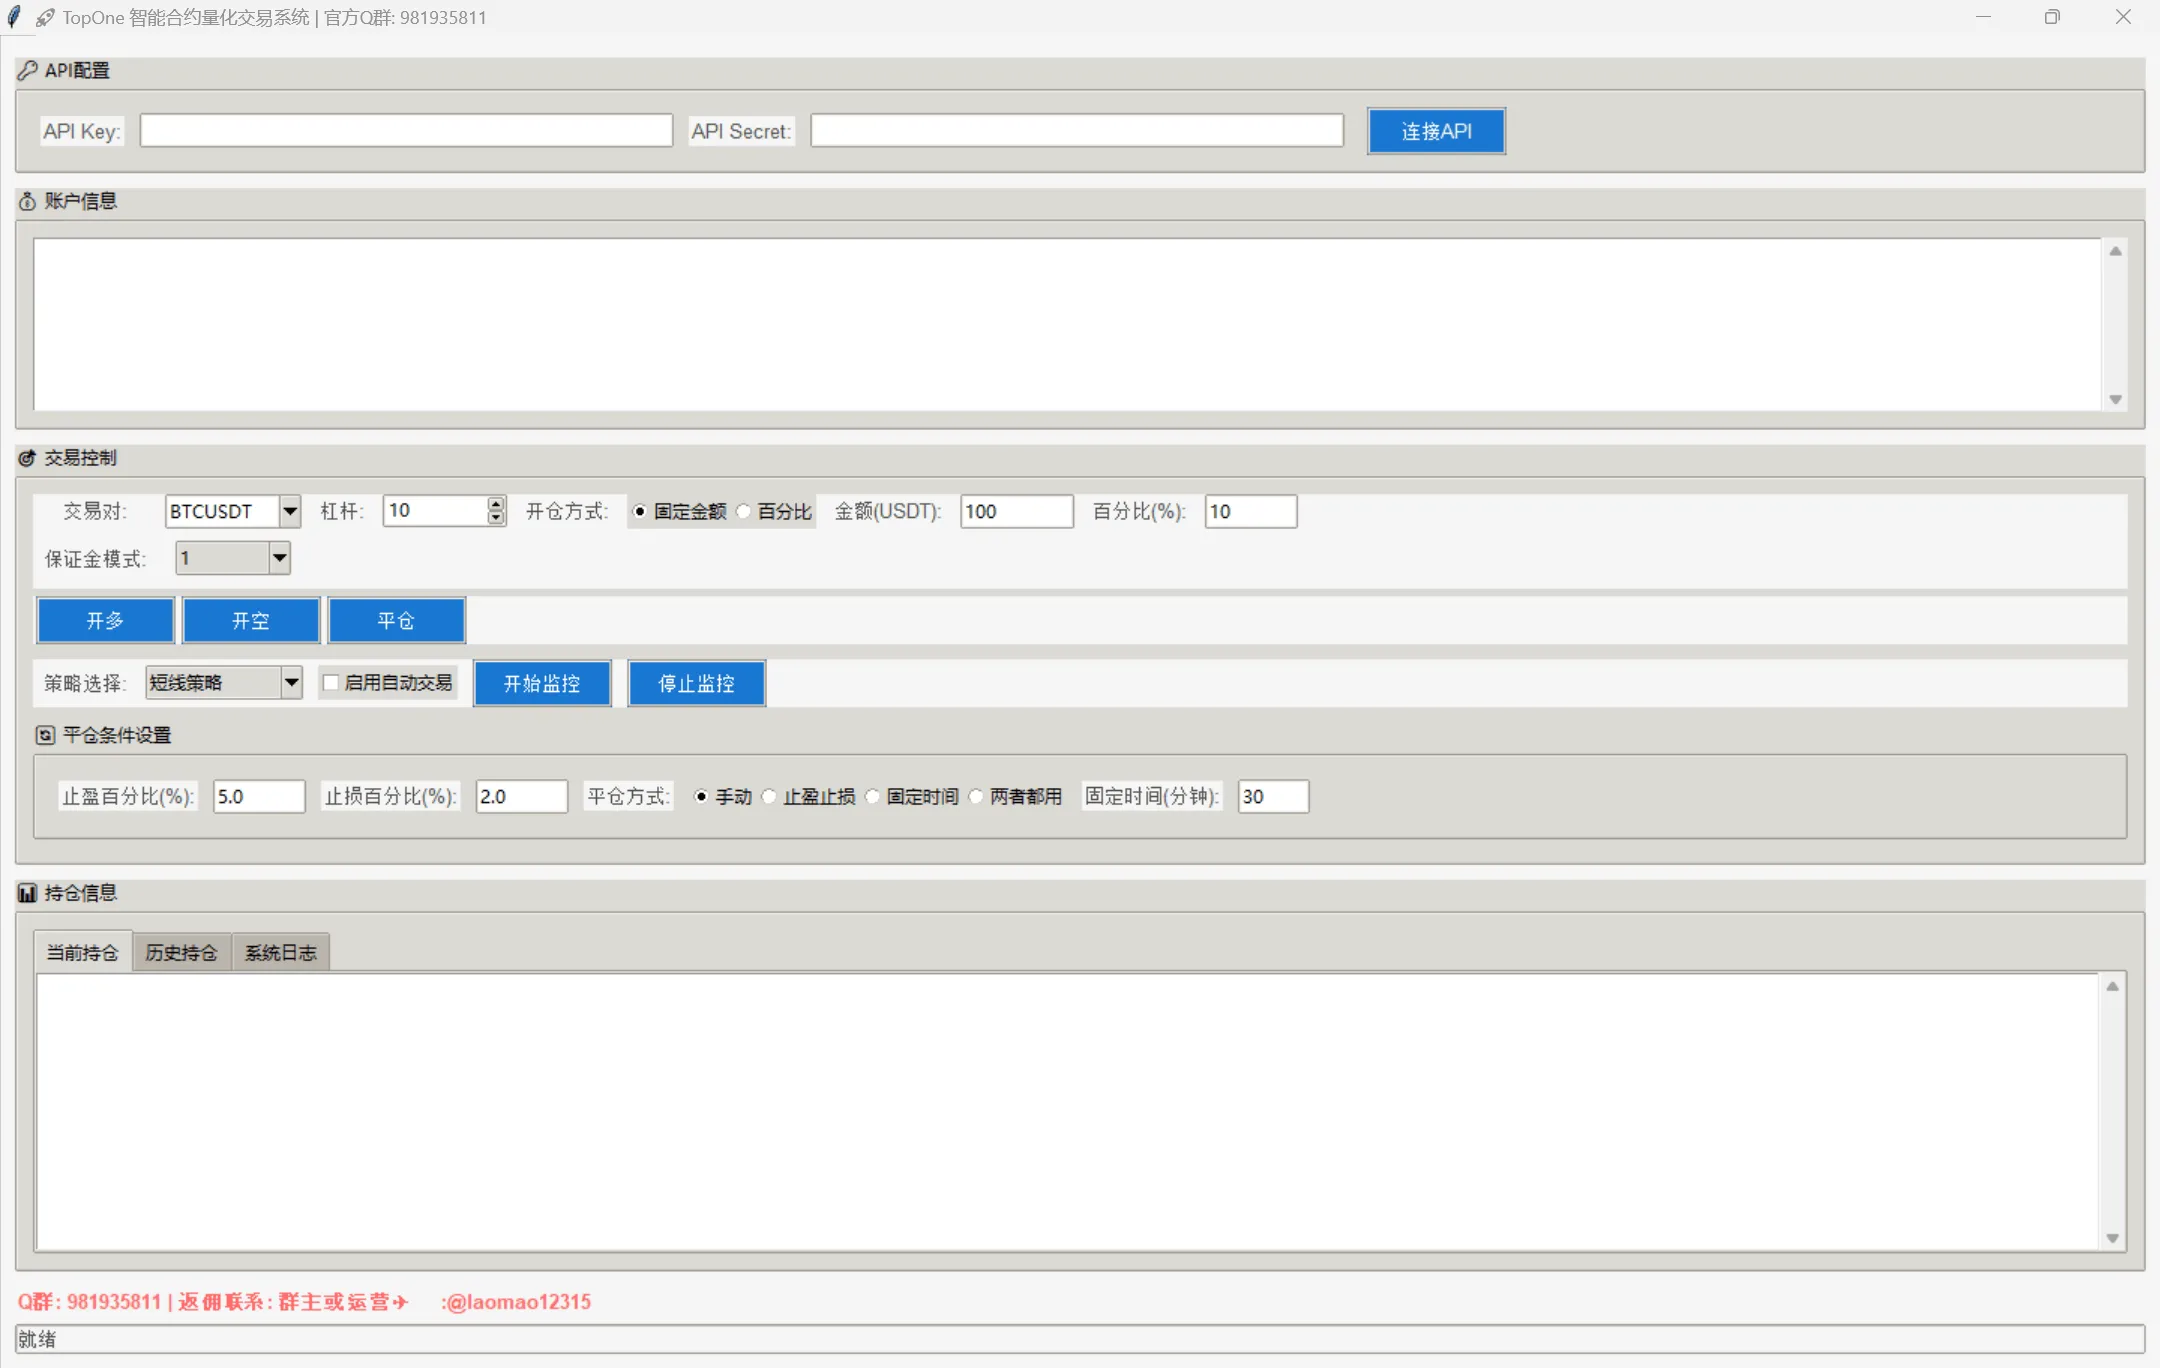Click the key icon beside API配置
This screenshot has width=2160, height=1368.
[28, 70]
